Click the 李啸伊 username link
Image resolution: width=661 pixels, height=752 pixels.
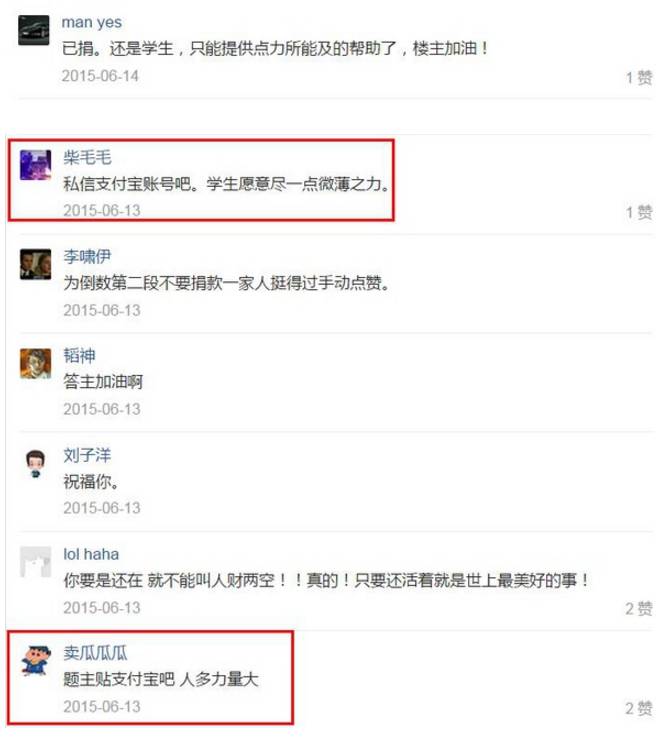coord(87,257)
